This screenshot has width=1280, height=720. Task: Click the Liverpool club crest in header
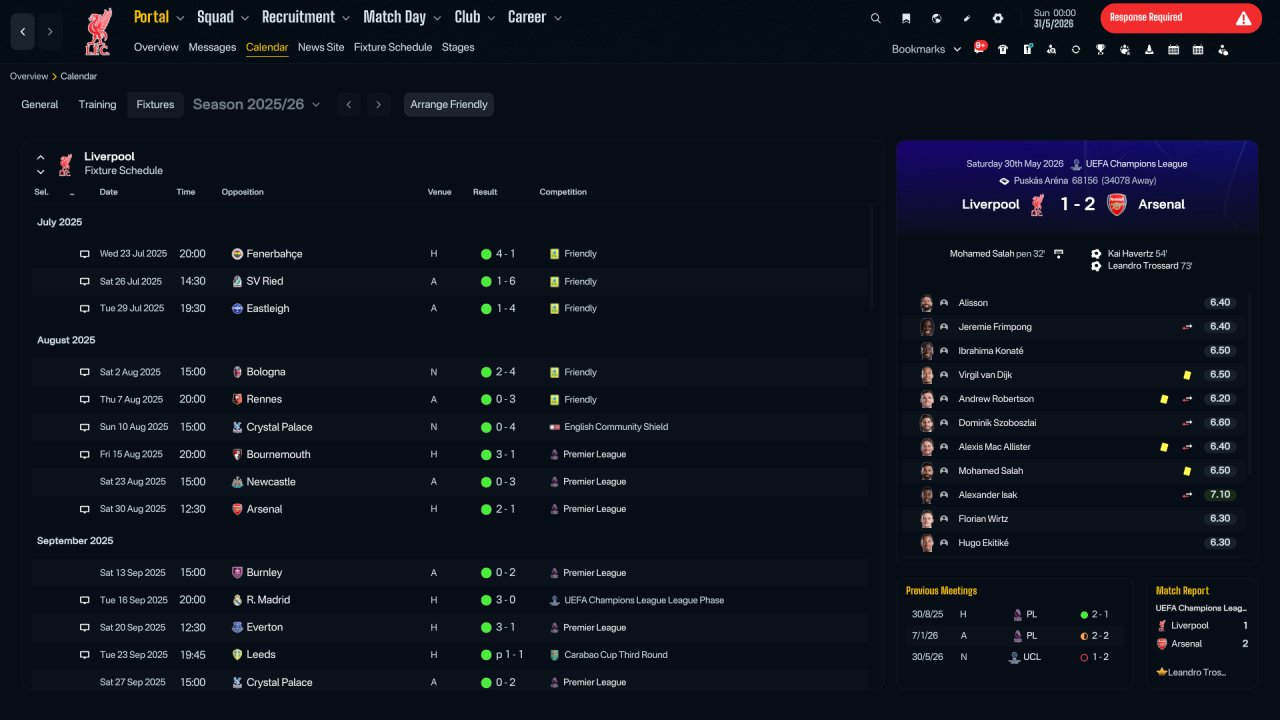[97, 32]
